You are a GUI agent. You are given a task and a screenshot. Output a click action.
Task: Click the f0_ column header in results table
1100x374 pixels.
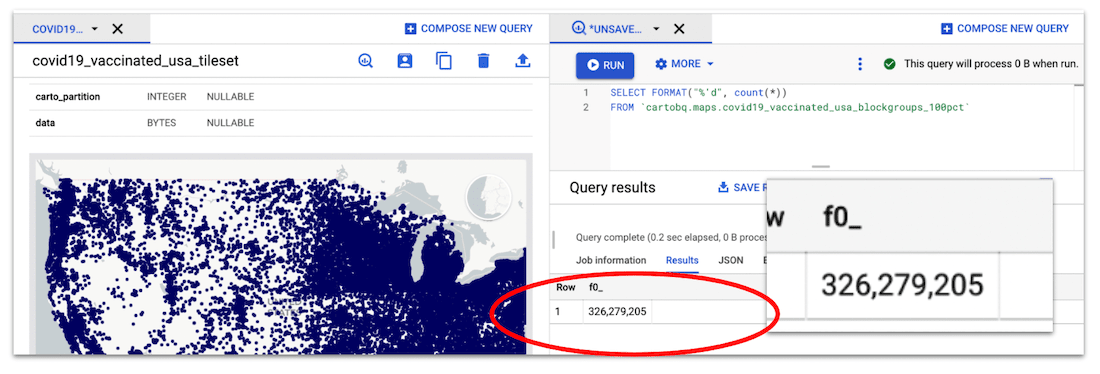(x=596, y=288)
